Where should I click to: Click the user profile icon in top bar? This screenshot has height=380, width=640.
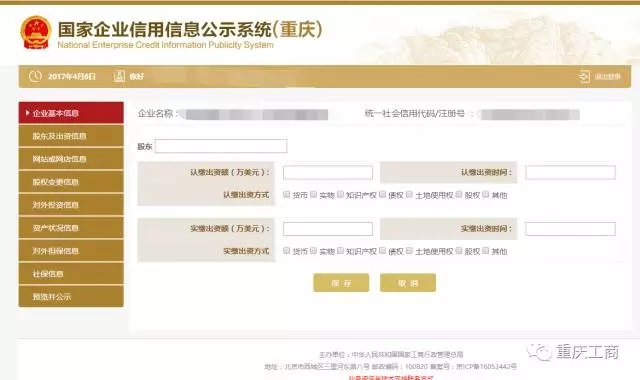click(x=119, y=76)
